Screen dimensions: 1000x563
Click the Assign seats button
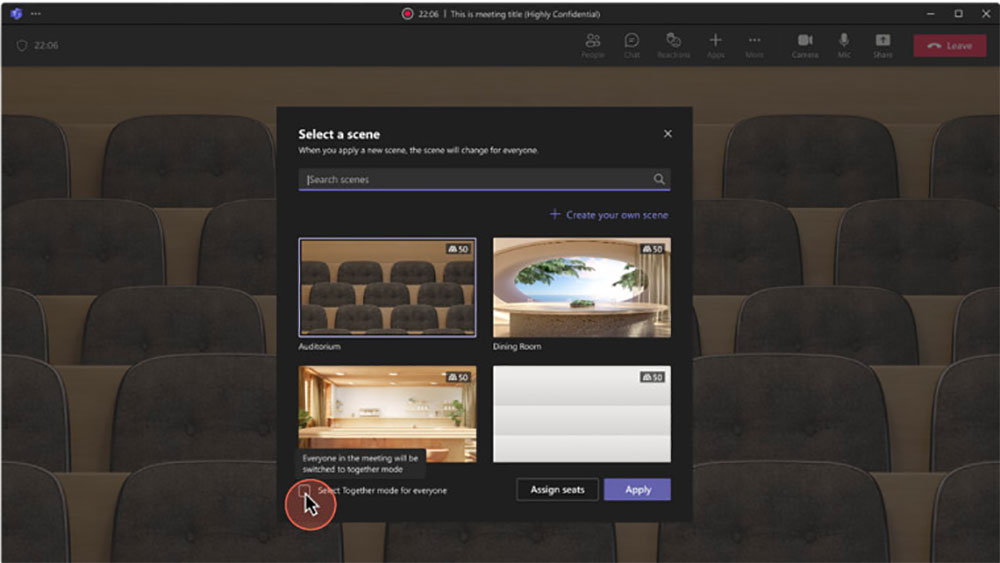coord(557,490)
